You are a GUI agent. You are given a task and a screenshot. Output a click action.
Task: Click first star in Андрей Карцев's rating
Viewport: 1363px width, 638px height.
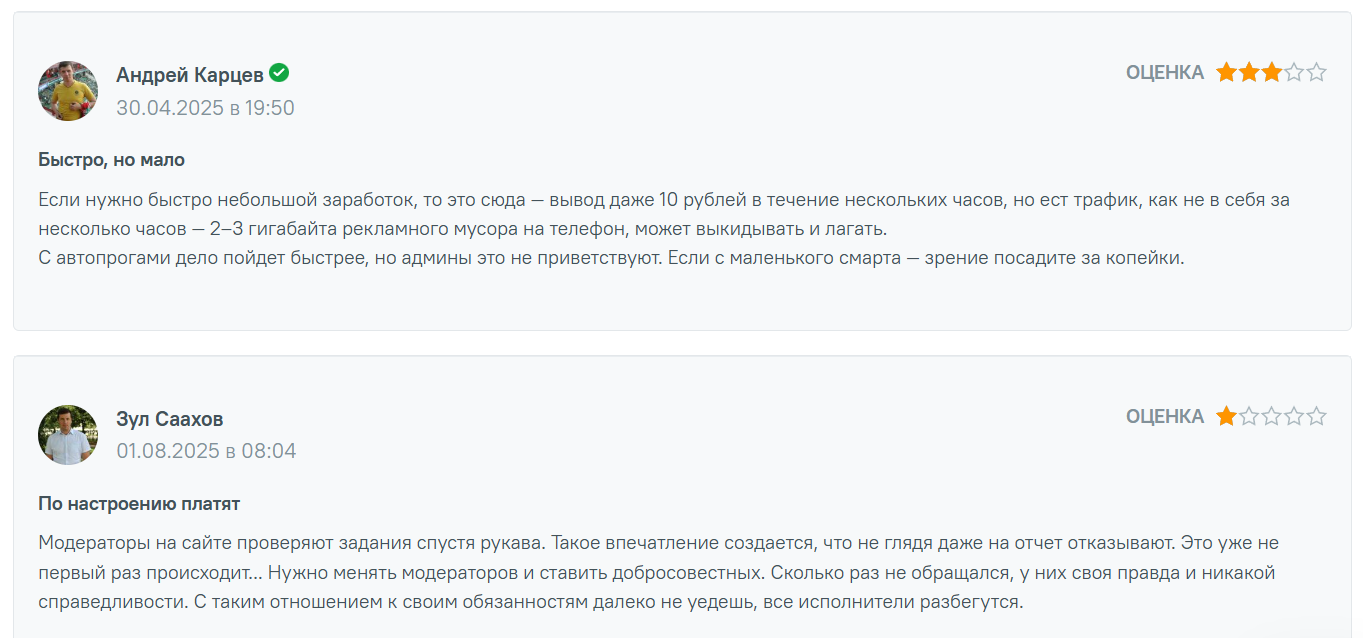[x=1226, y=72]
